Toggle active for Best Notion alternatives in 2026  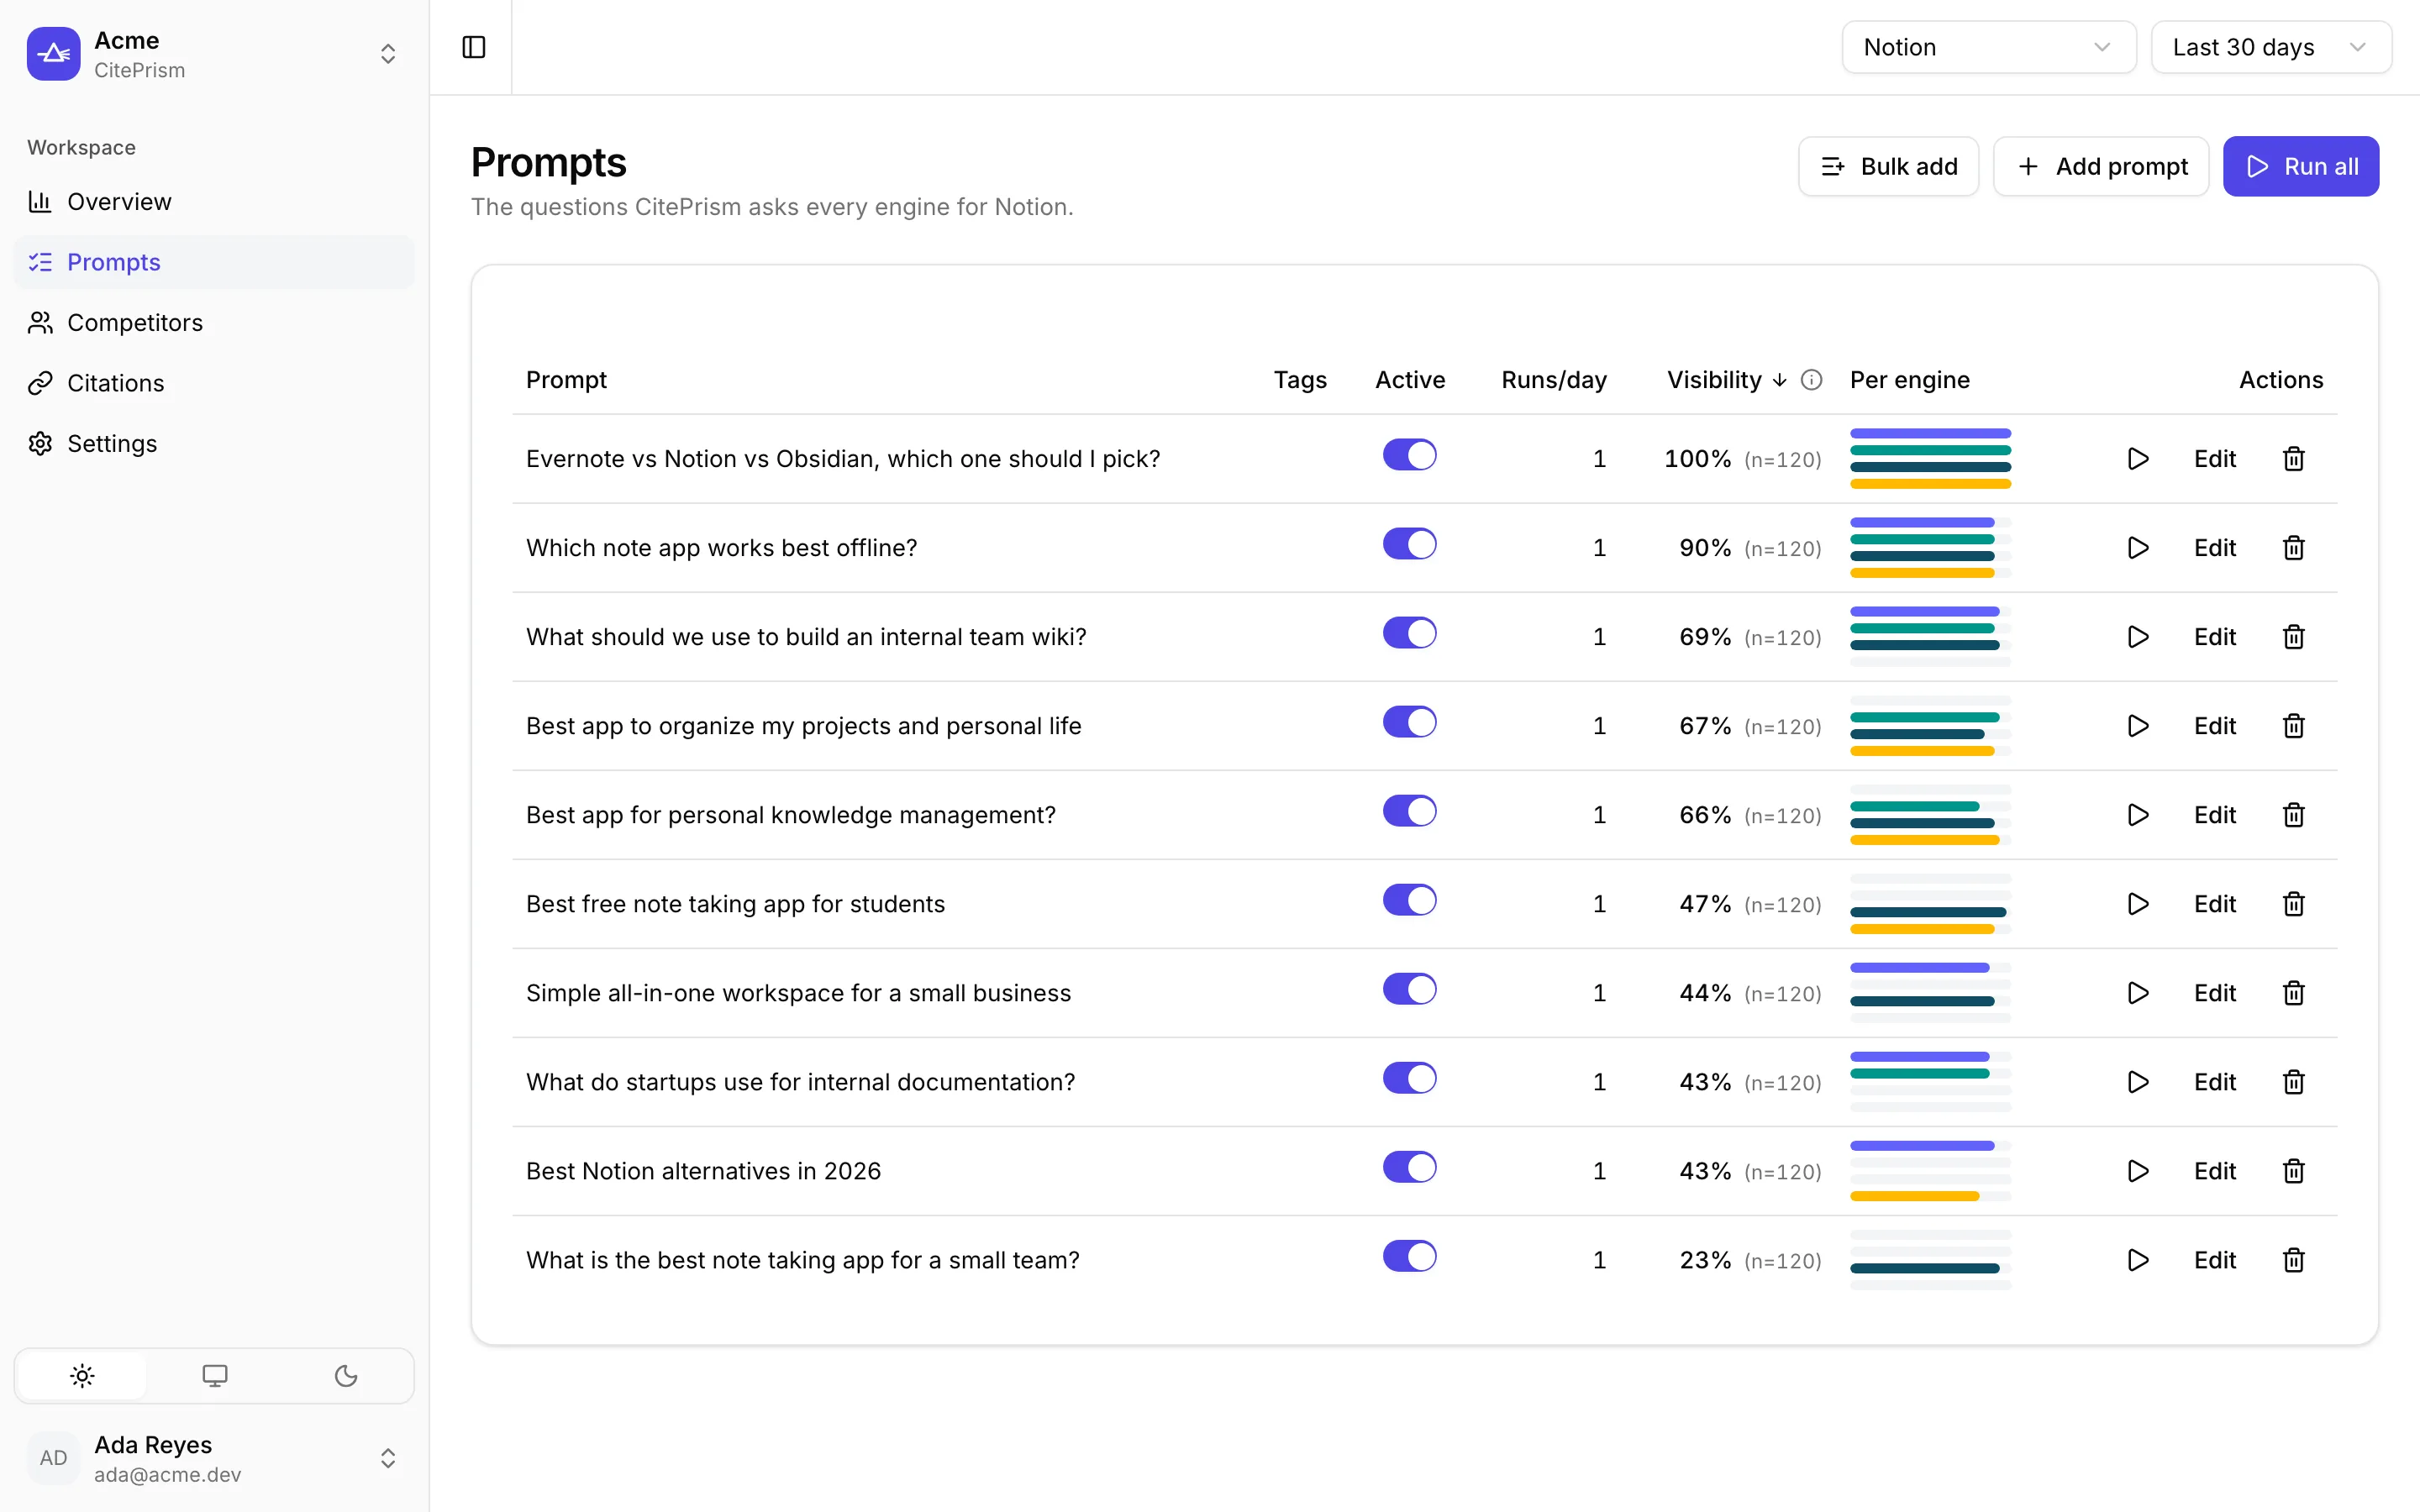[1409, 1167]
